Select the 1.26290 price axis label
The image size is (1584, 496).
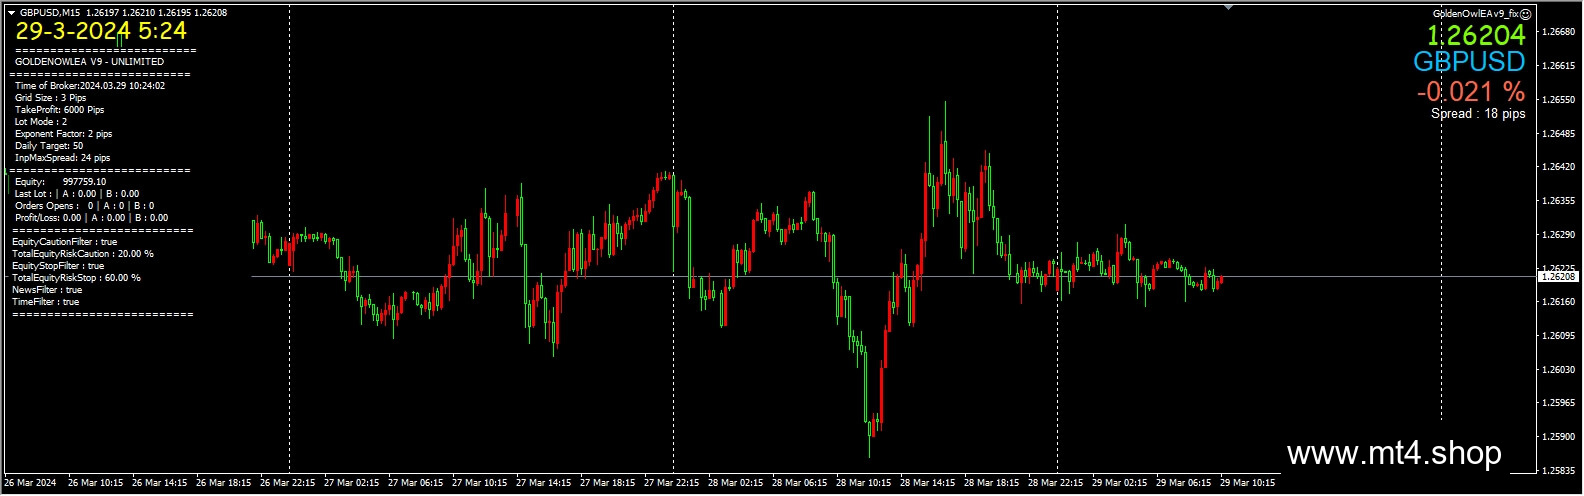pos(1560,235)
